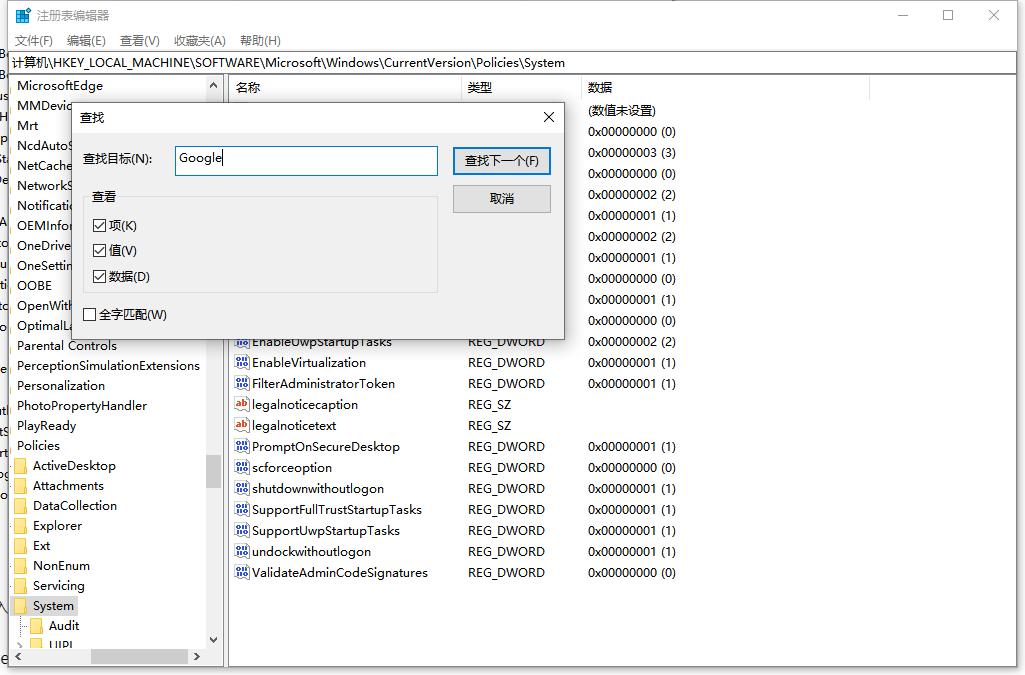Screen dimensions: 1025x675
Task: Open the 收藏夹(A) favorites menu
Action: pyautogui.click(x=199, y=41)
